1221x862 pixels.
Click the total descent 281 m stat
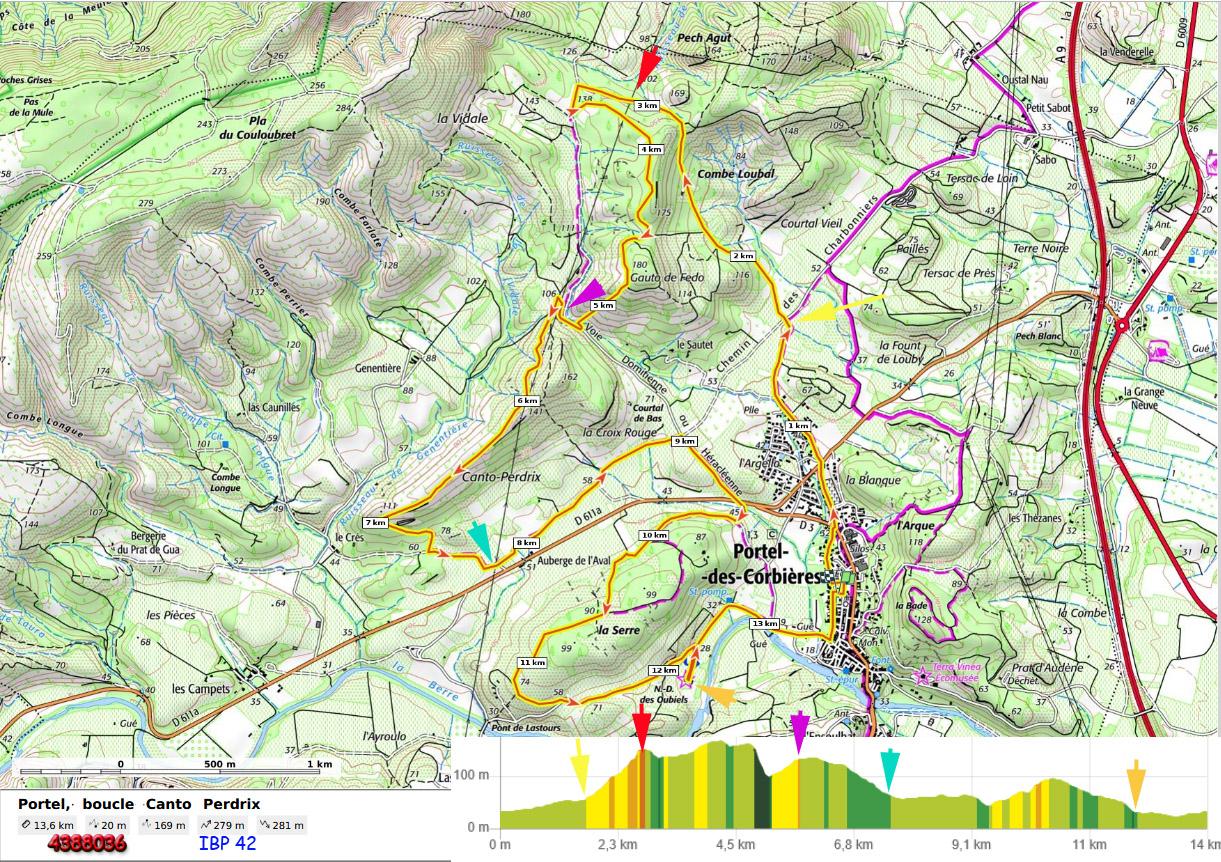click(x=281, y=825)
